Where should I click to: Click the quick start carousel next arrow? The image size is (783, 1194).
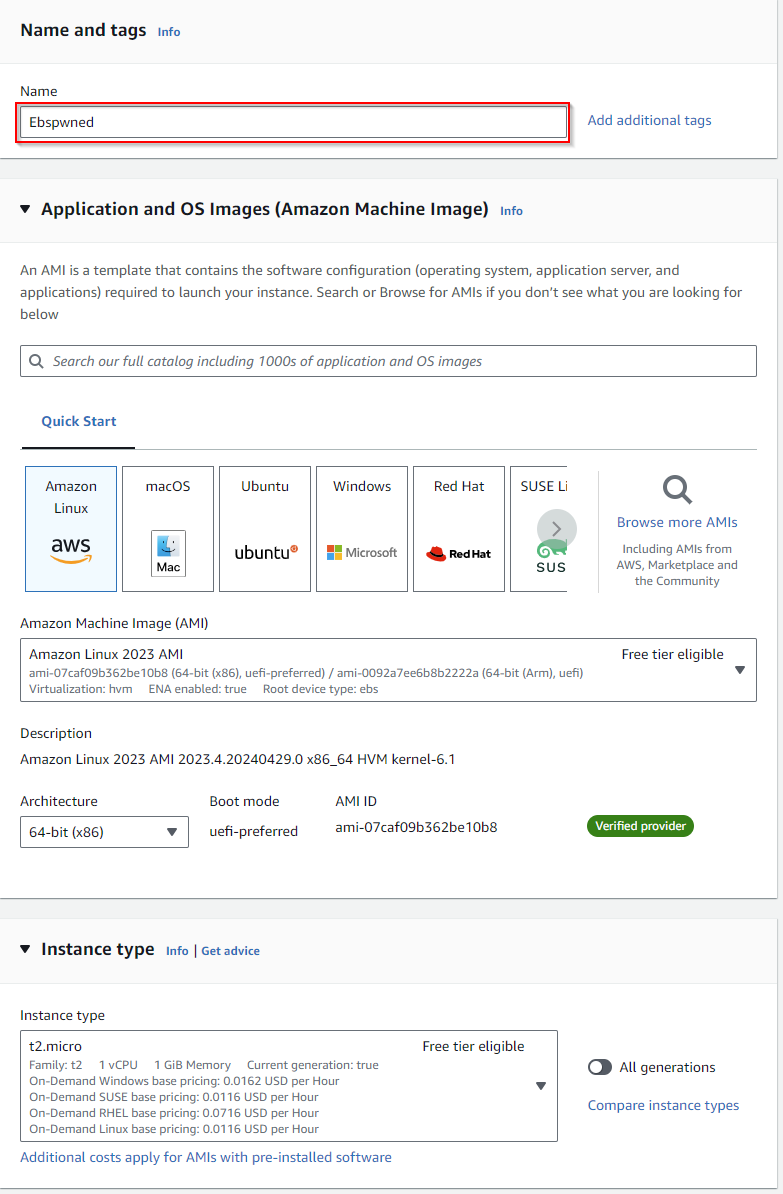pos(556,529)
